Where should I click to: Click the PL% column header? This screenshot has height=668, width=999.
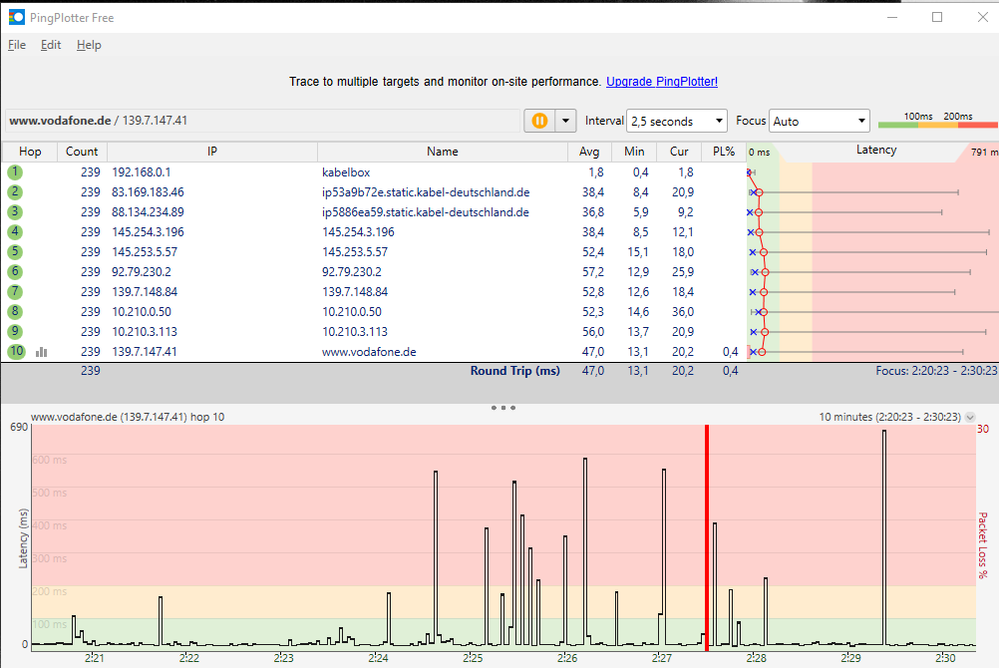tap(724, 151)
